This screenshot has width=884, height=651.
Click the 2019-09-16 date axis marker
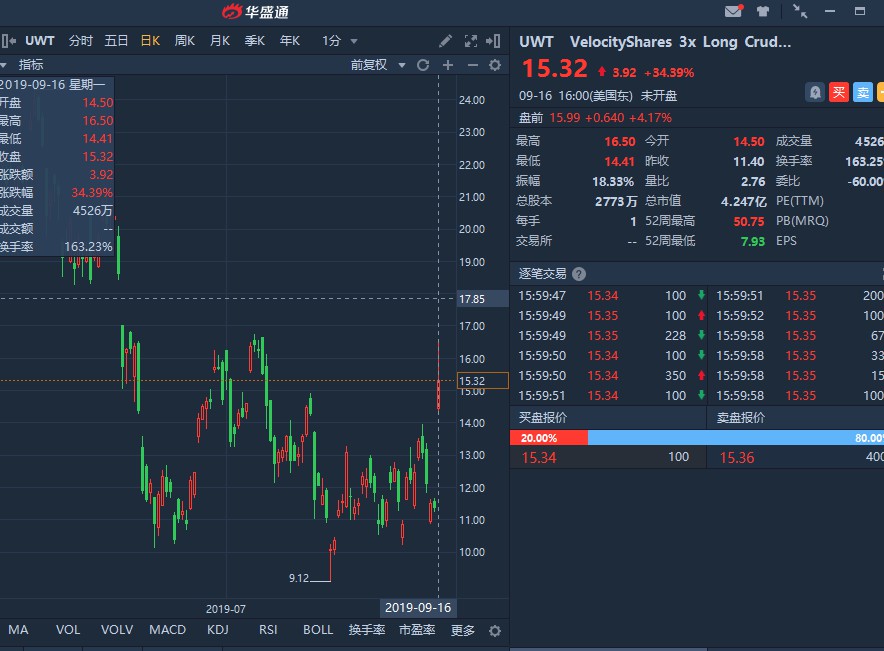tap(418, 608)
